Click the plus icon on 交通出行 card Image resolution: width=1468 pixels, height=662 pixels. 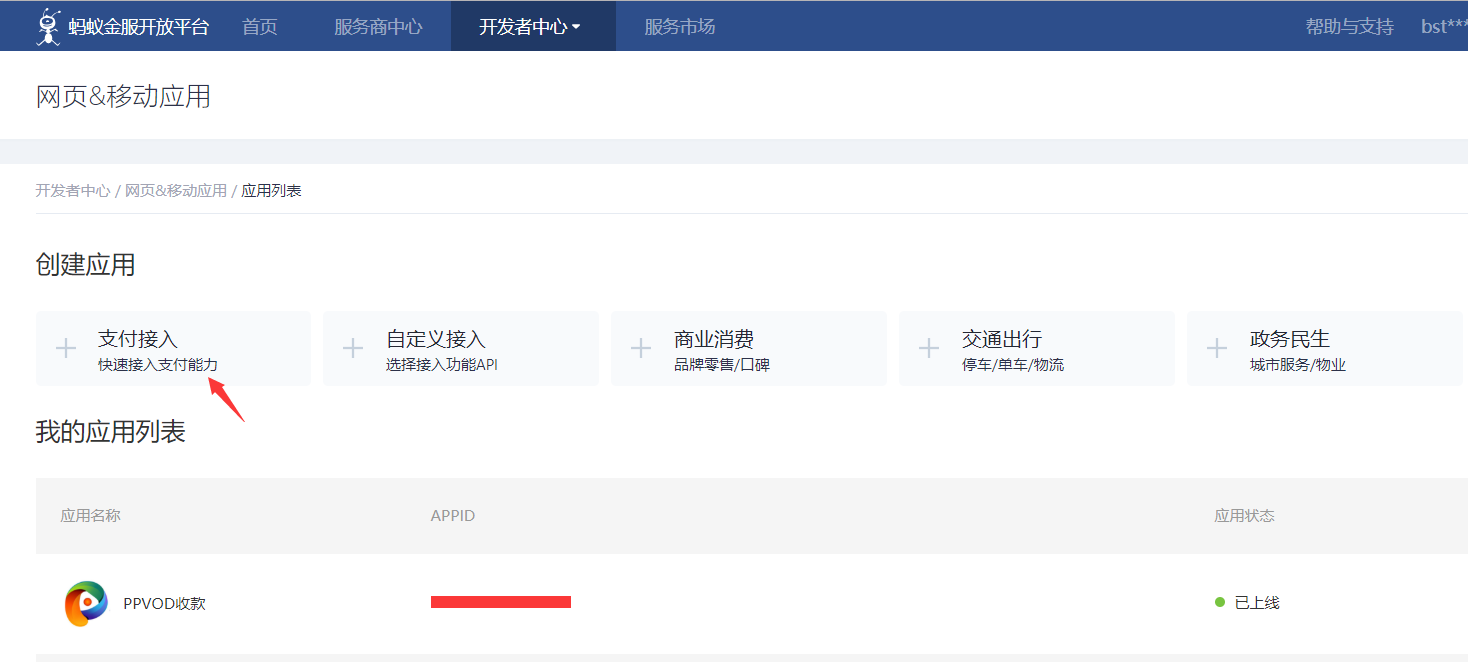[929, 348]
